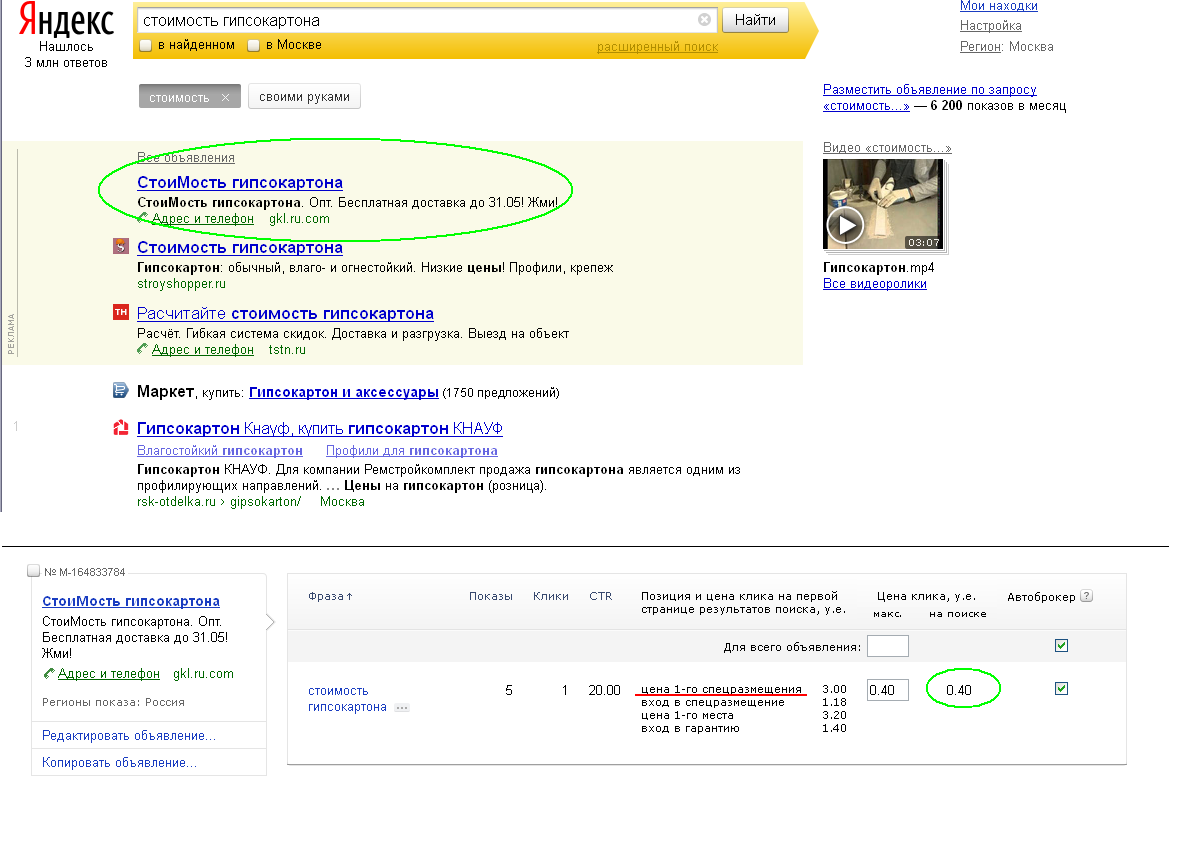This screenshot has height=863, width=1186.
Task: Click the Показы column header
Action: [x=491, y=596]
